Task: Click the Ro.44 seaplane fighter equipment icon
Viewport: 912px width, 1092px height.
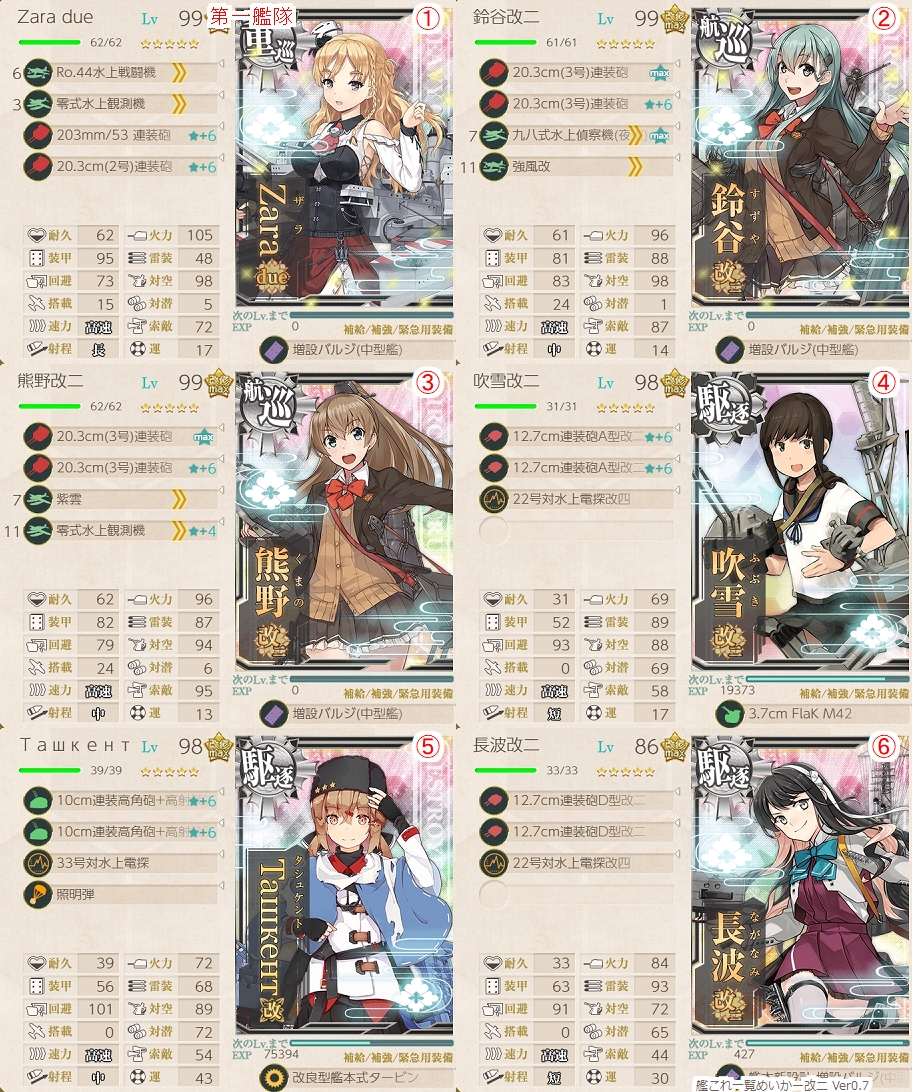Action: pyautogui.click(x=38, y=72)
